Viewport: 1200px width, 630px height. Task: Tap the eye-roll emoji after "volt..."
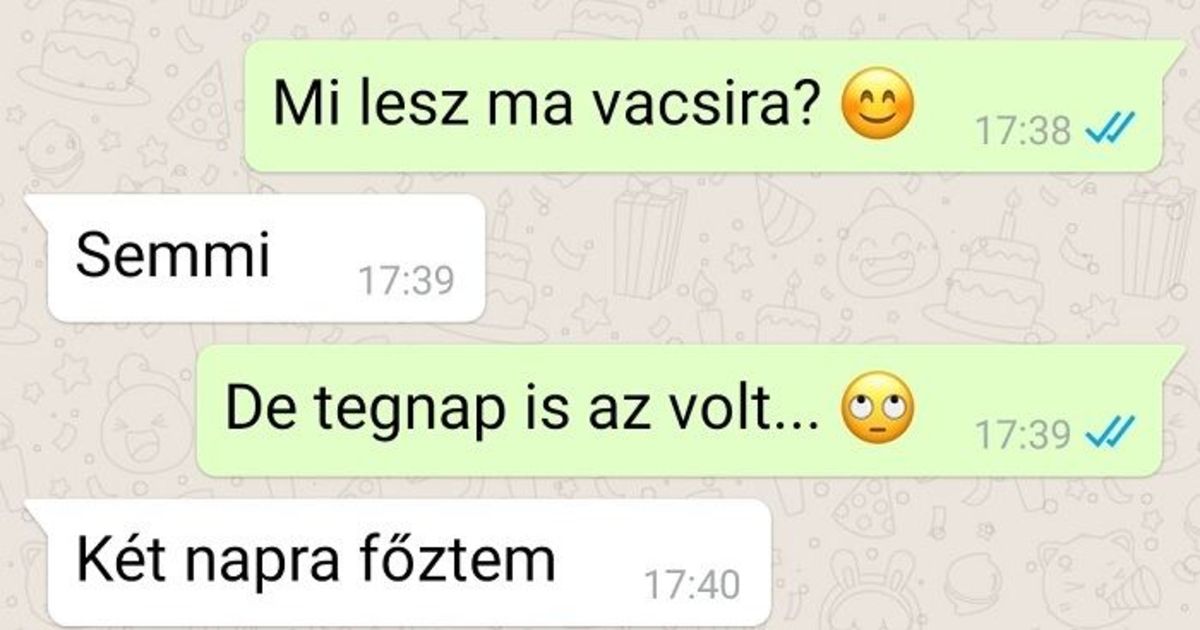click(878, 413)
